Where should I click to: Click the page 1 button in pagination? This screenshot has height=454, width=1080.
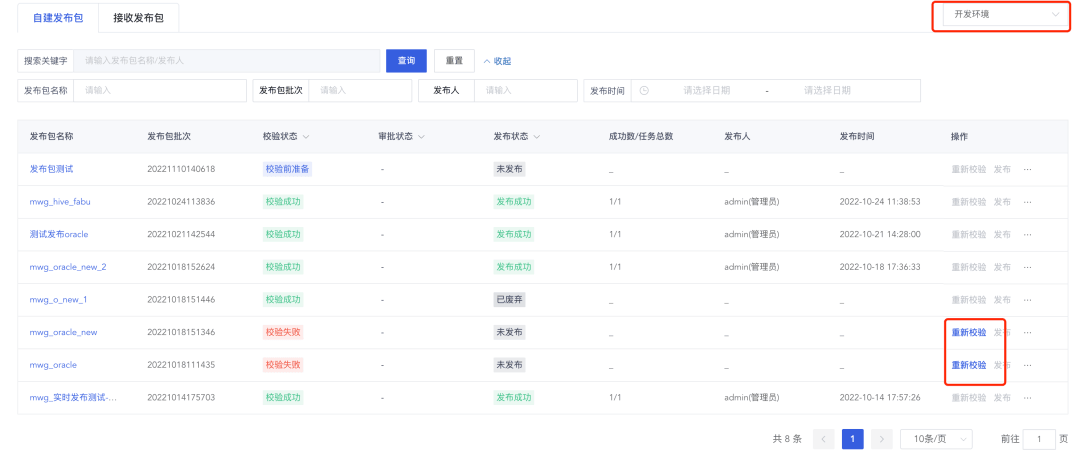tap(852, 438)
